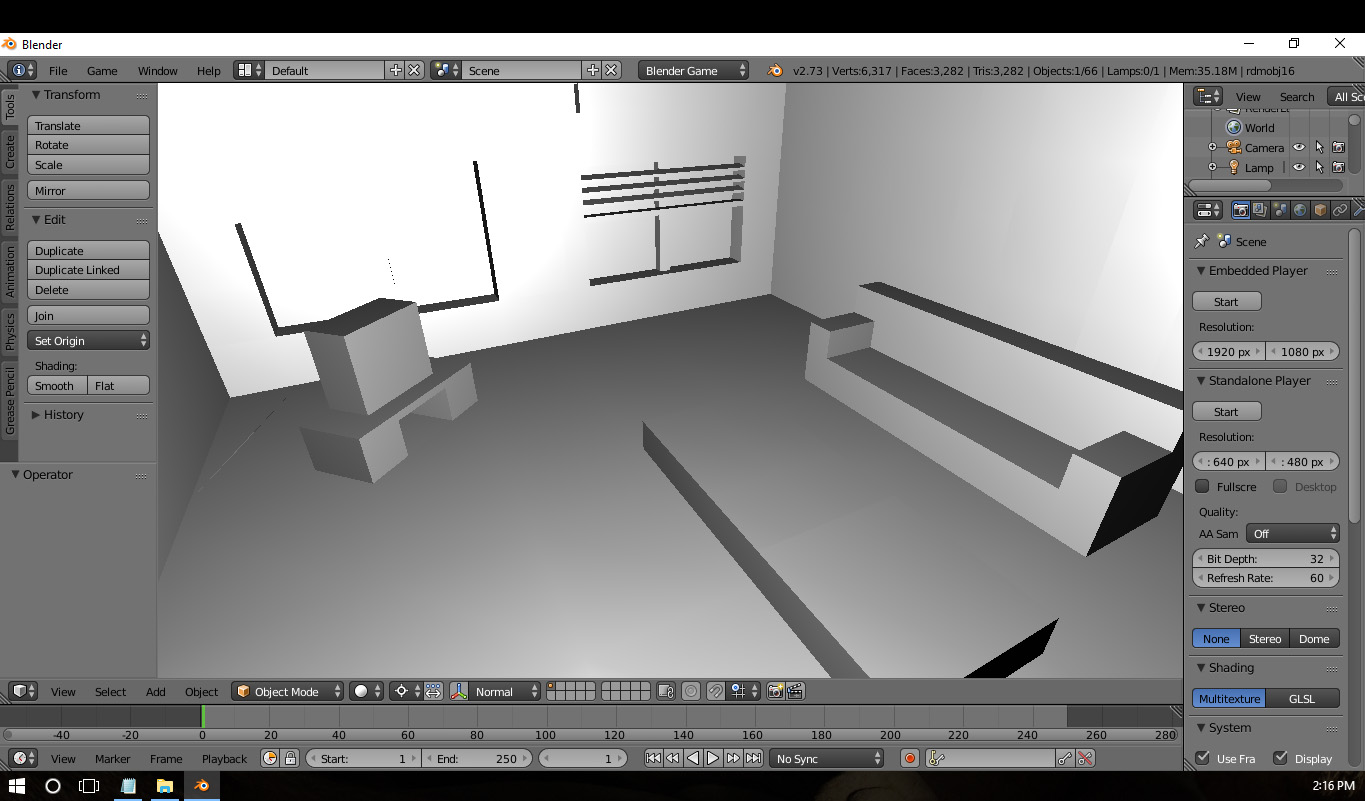Image resolution: width=1365 pixels, height=801 pixels.
Task: Click the snap magnet icon
Action: point(715,691)
